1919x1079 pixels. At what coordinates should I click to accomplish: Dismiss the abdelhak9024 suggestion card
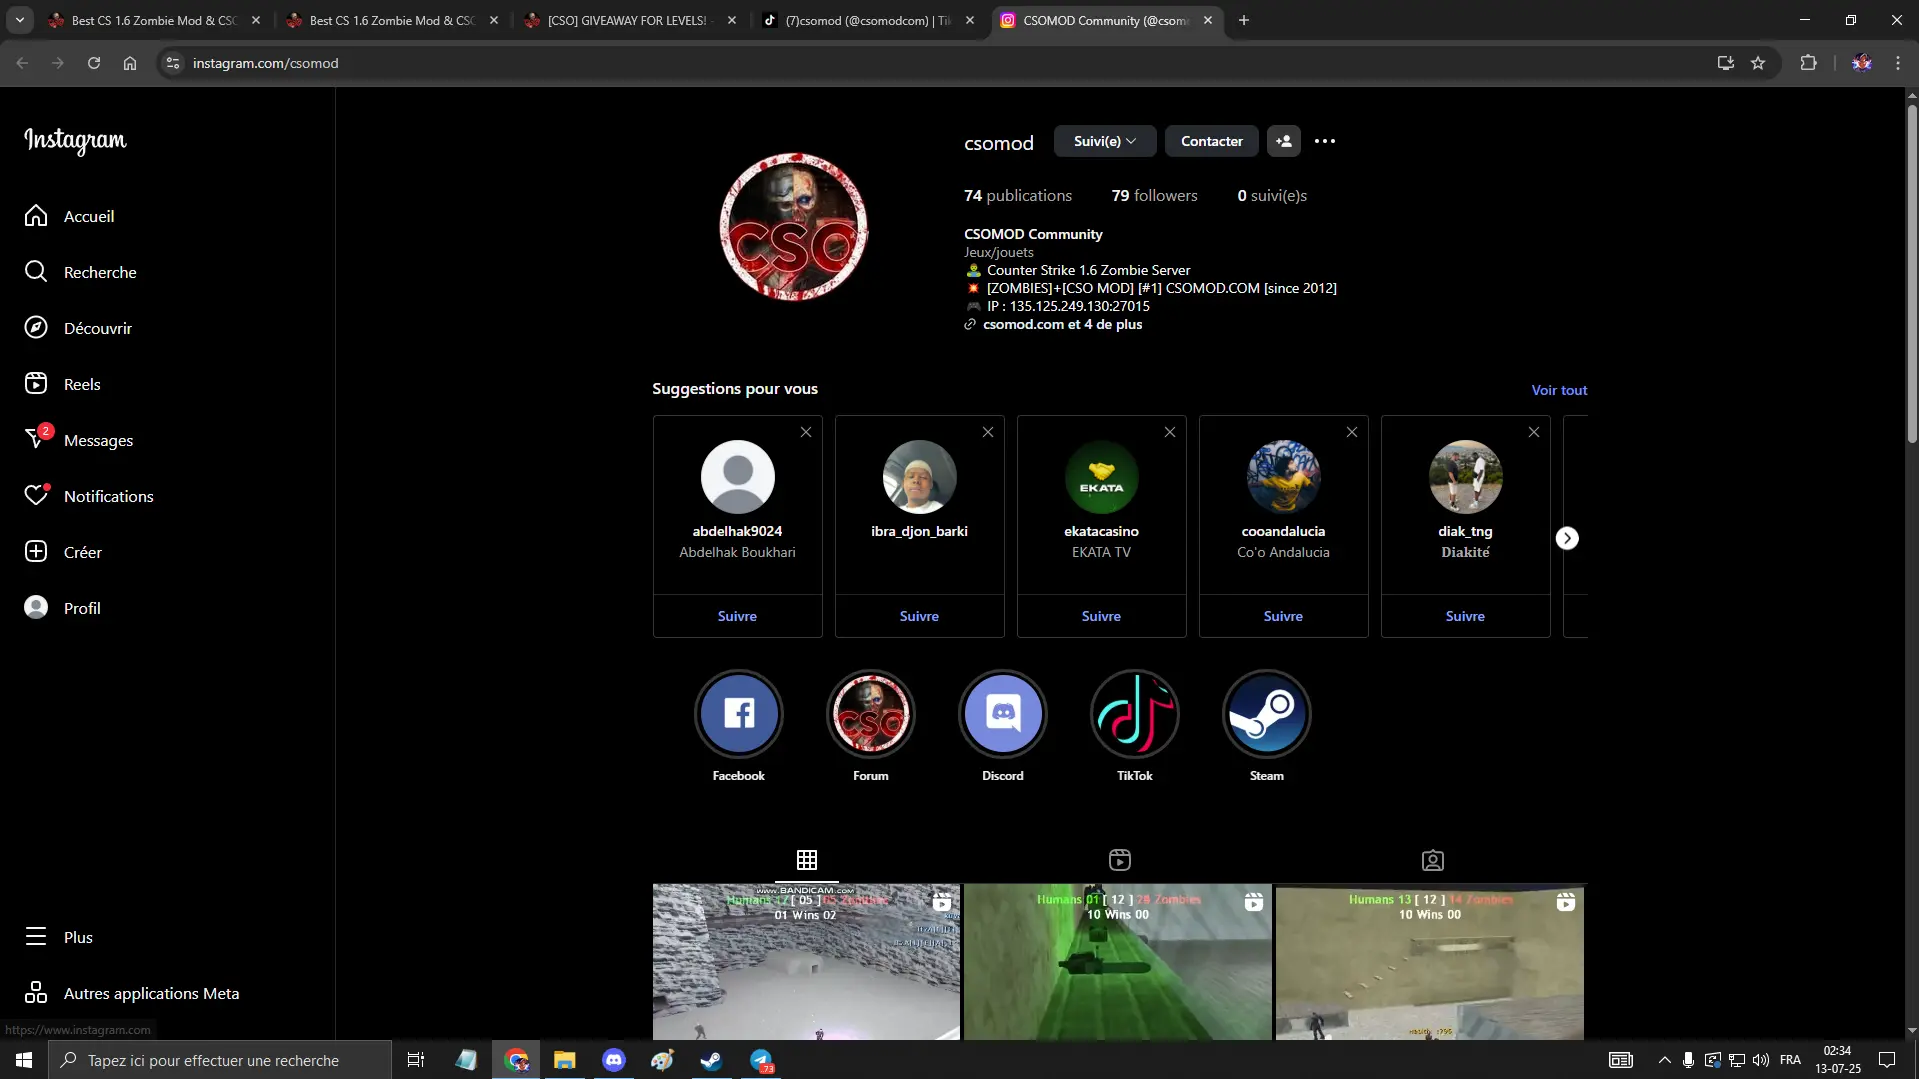click(x=806, y=432)
